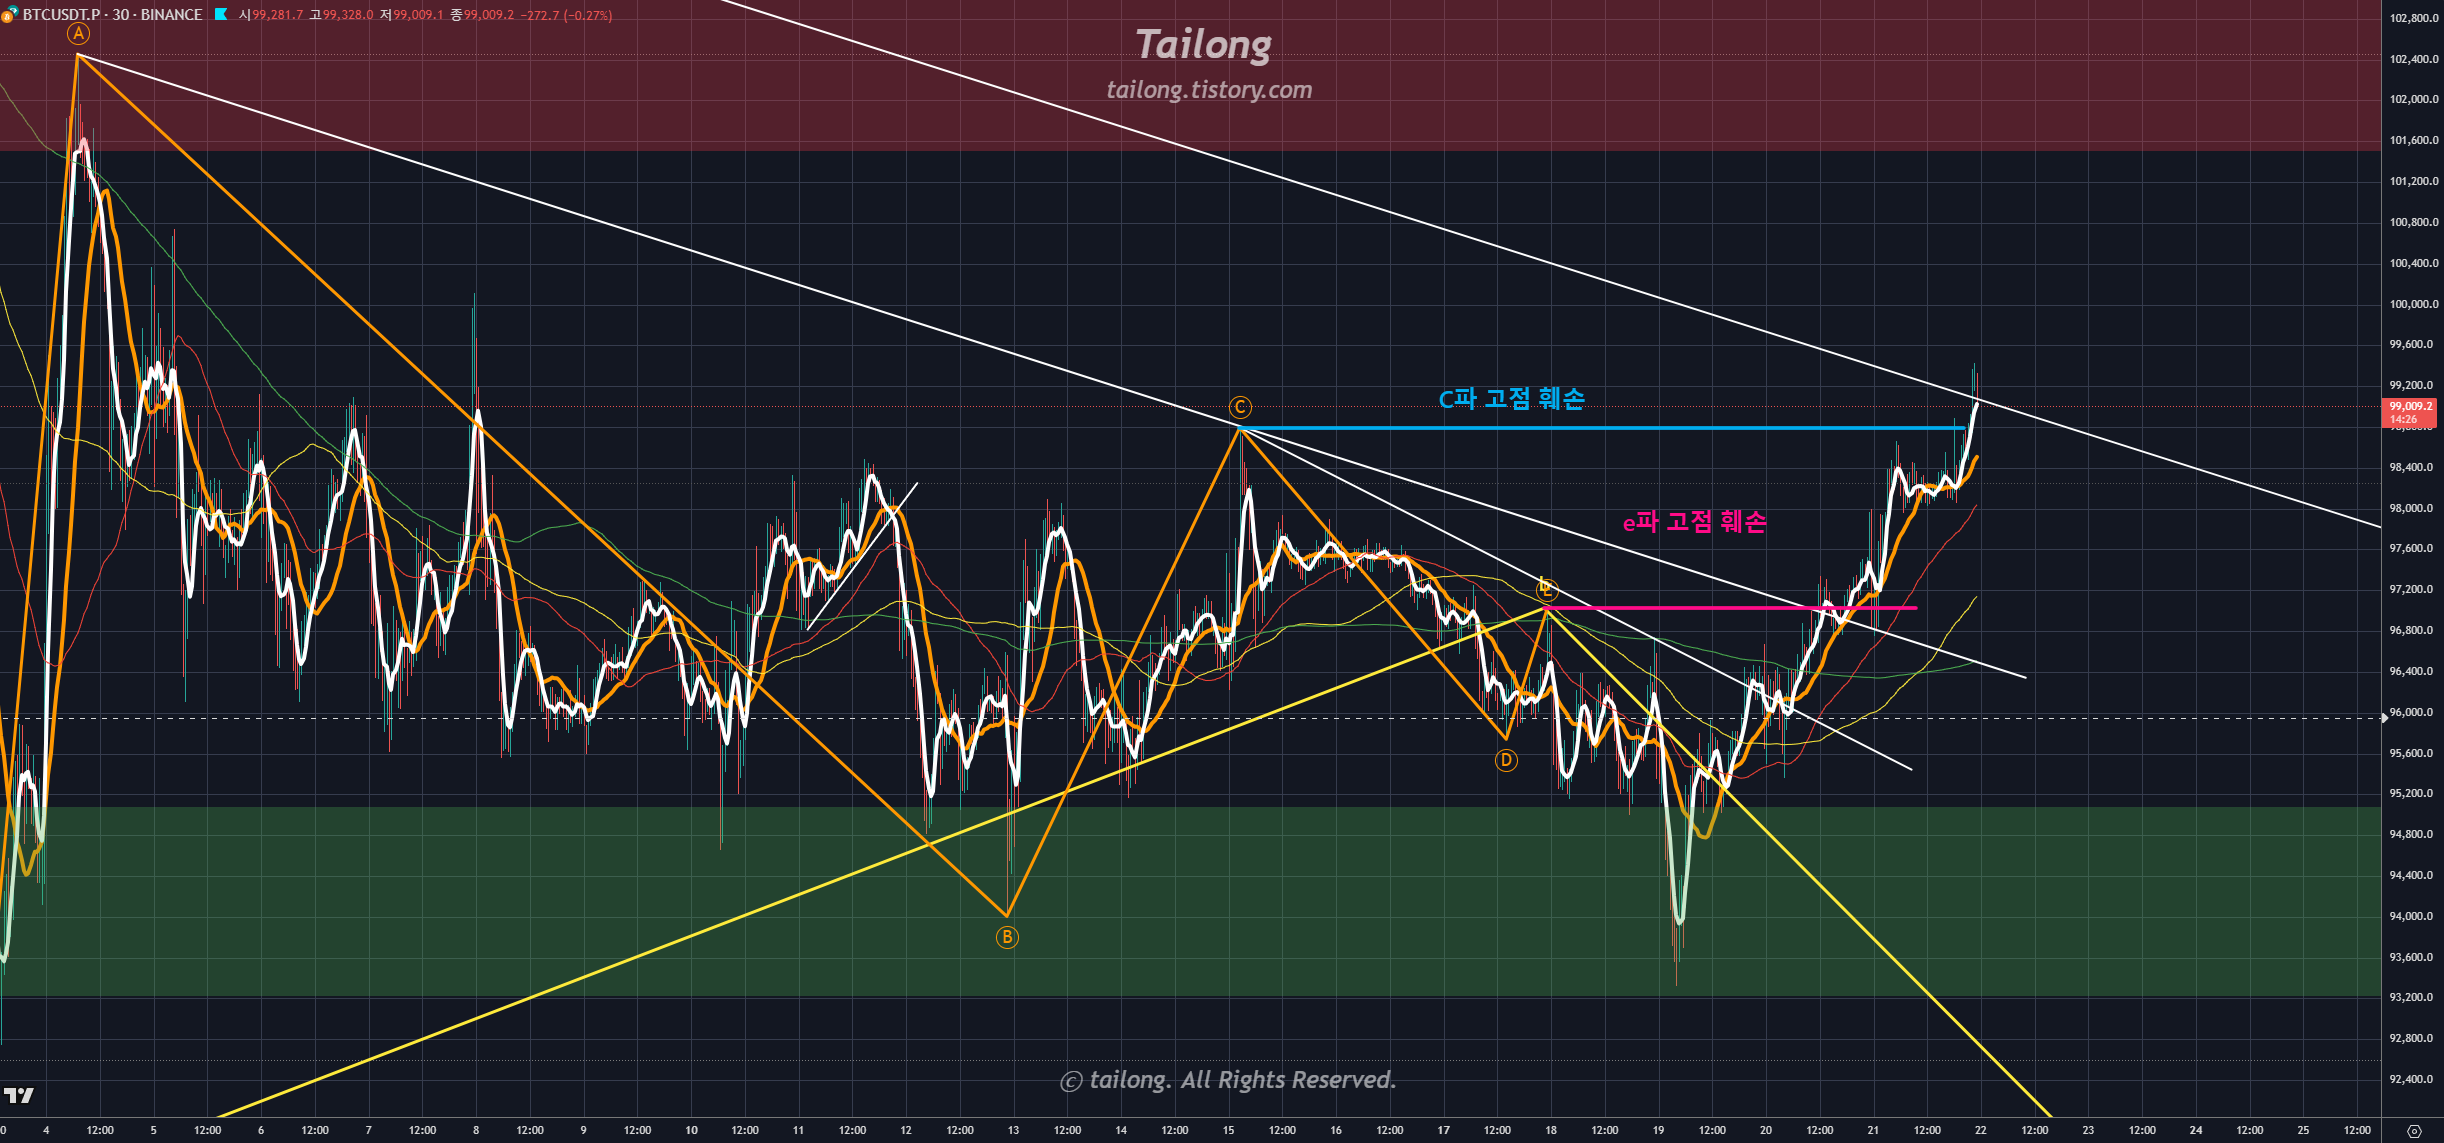Click date 10 on the time axis
The width and height of the screenshot is (2444, 1143).
tap(691, 1130)
